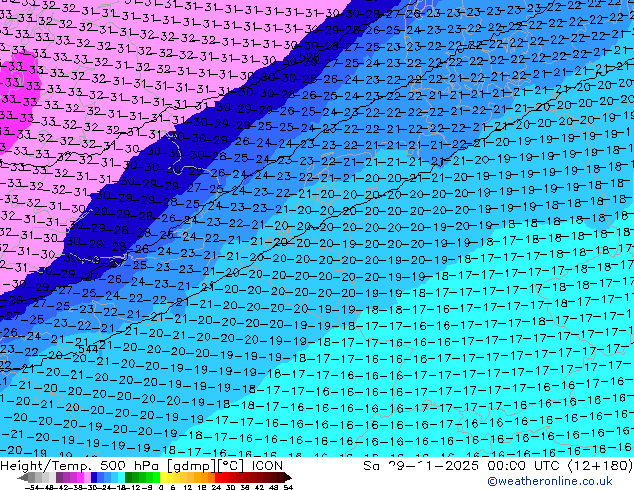Click the [gdmp] unit label in the title

191,466
